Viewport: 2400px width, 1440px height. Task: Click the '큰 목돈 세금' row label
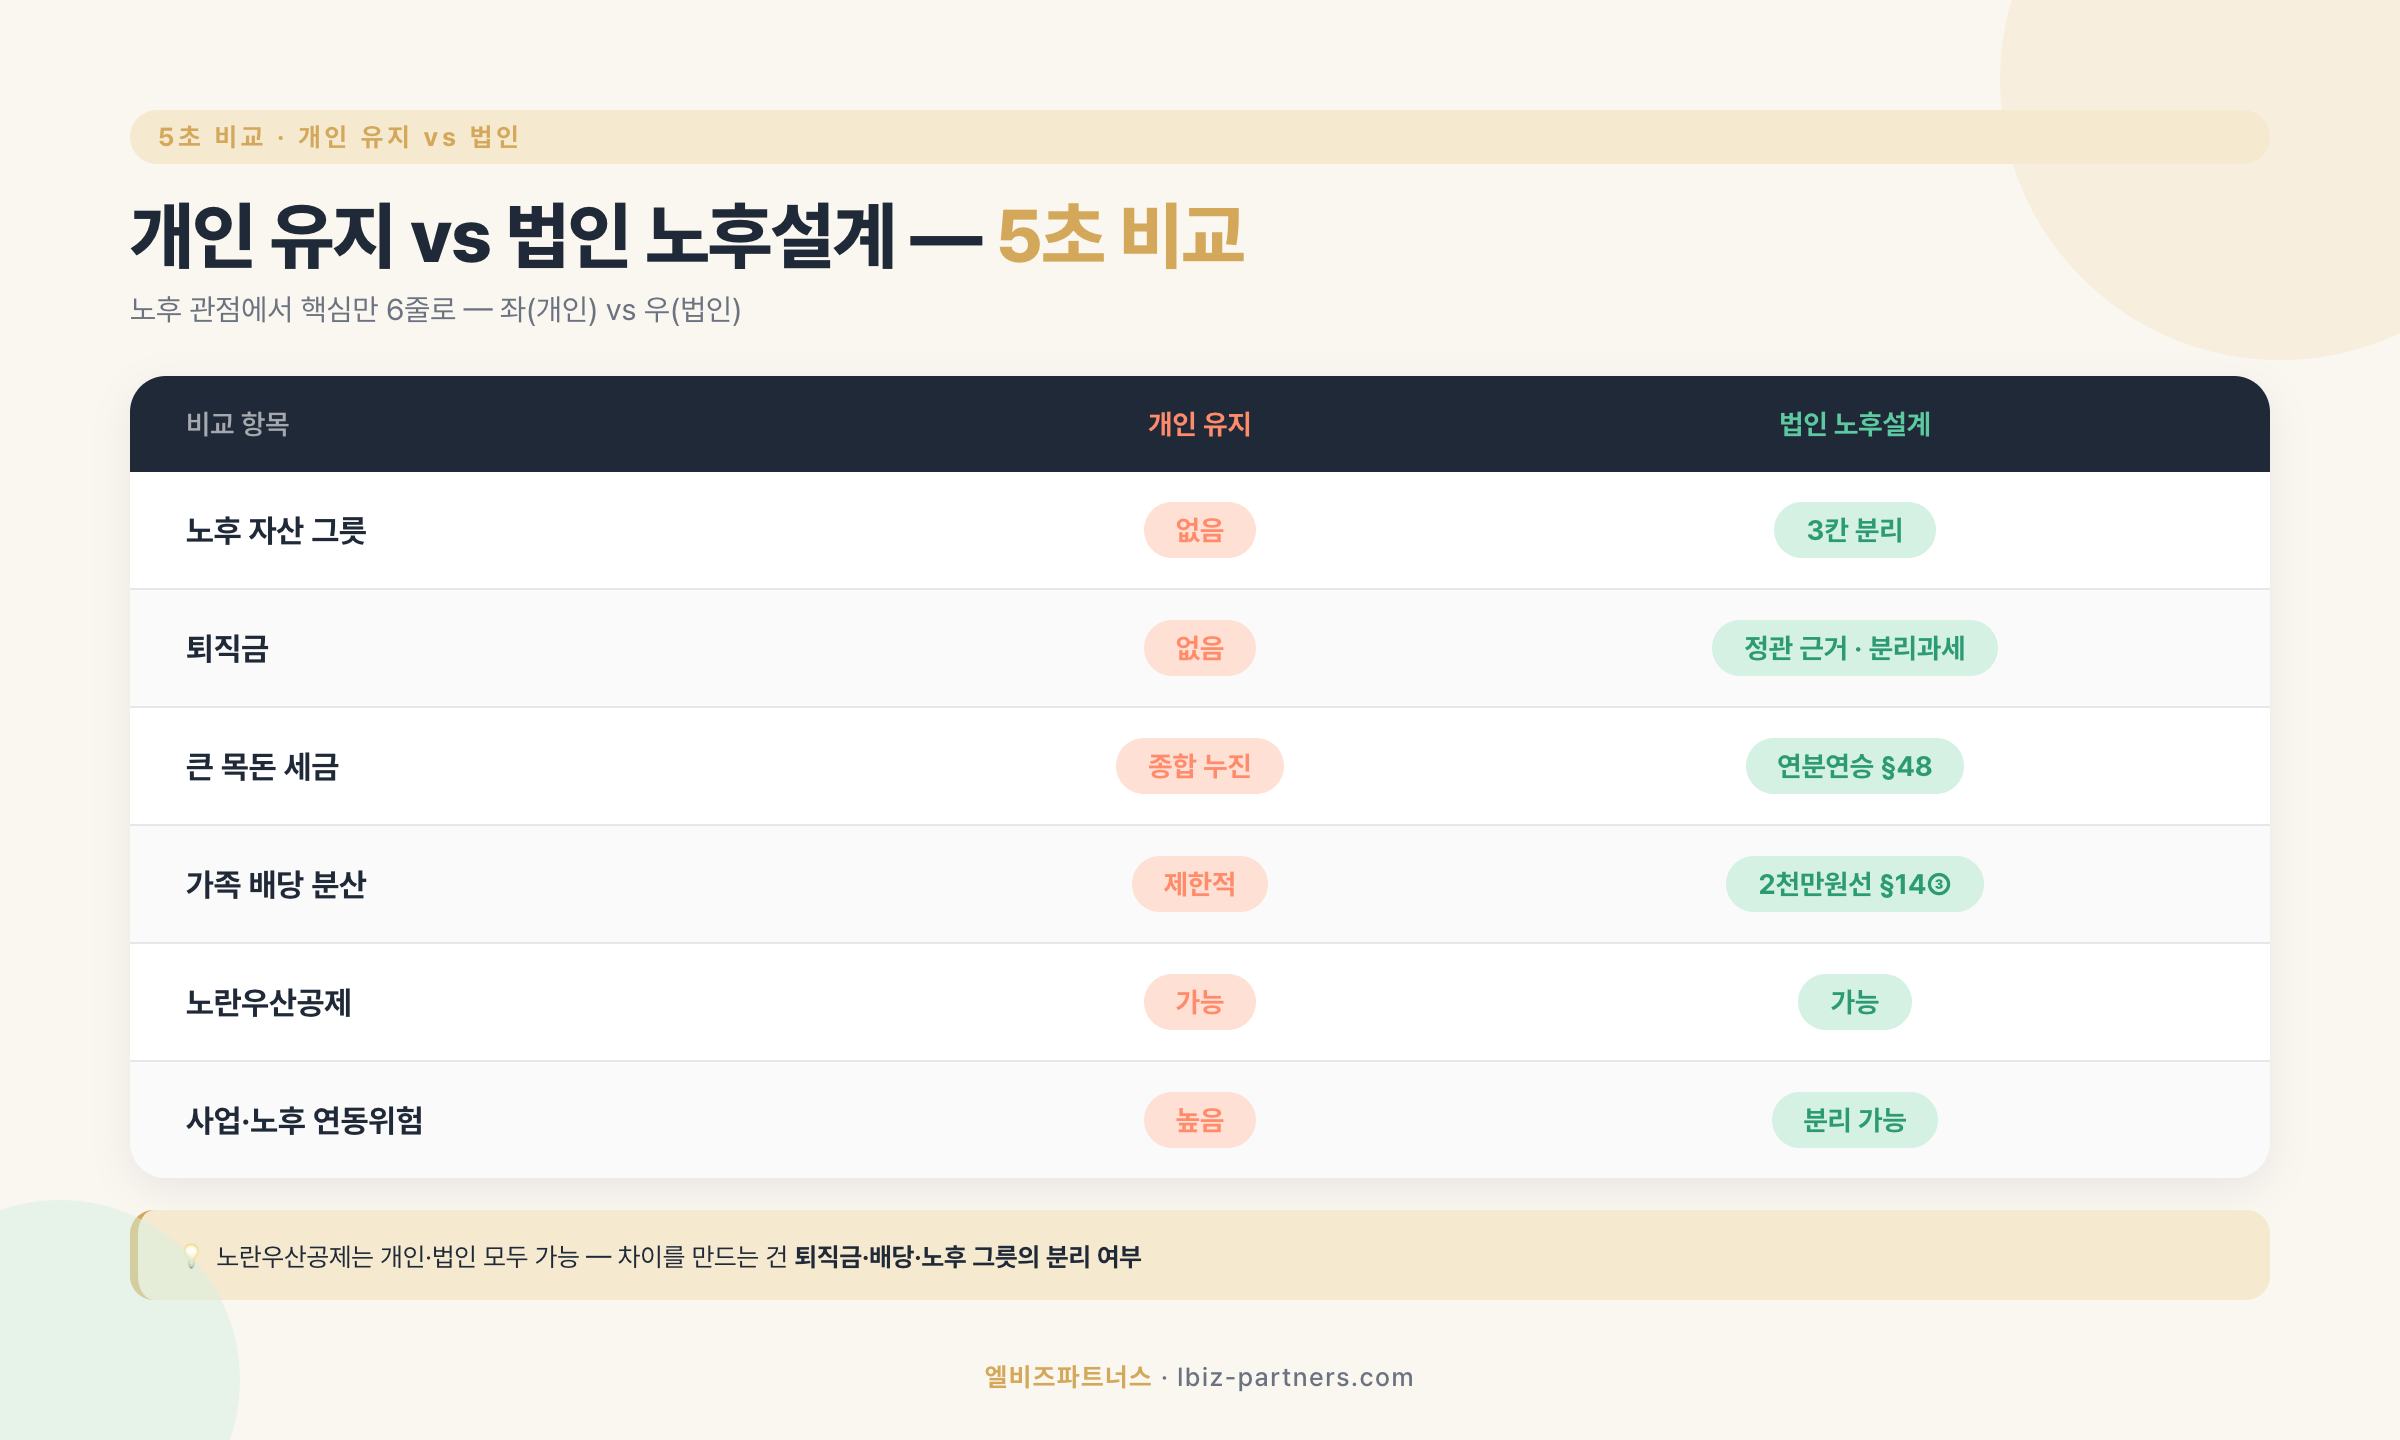pos(262,766)
